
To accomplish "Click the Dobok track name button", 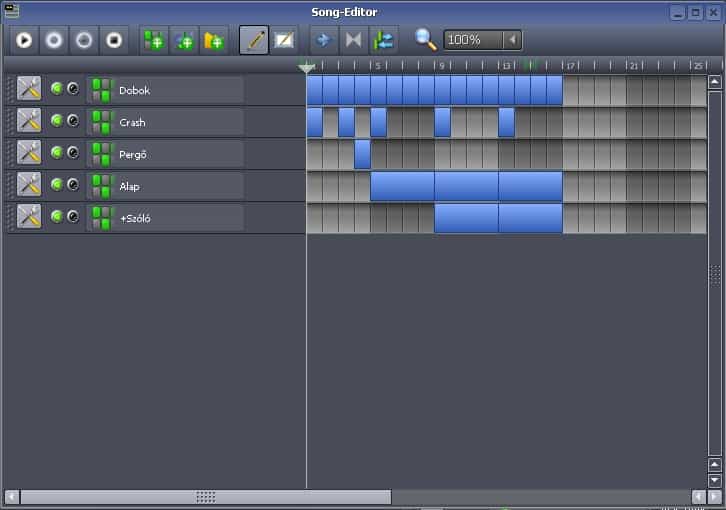I will tap(165, 90).
